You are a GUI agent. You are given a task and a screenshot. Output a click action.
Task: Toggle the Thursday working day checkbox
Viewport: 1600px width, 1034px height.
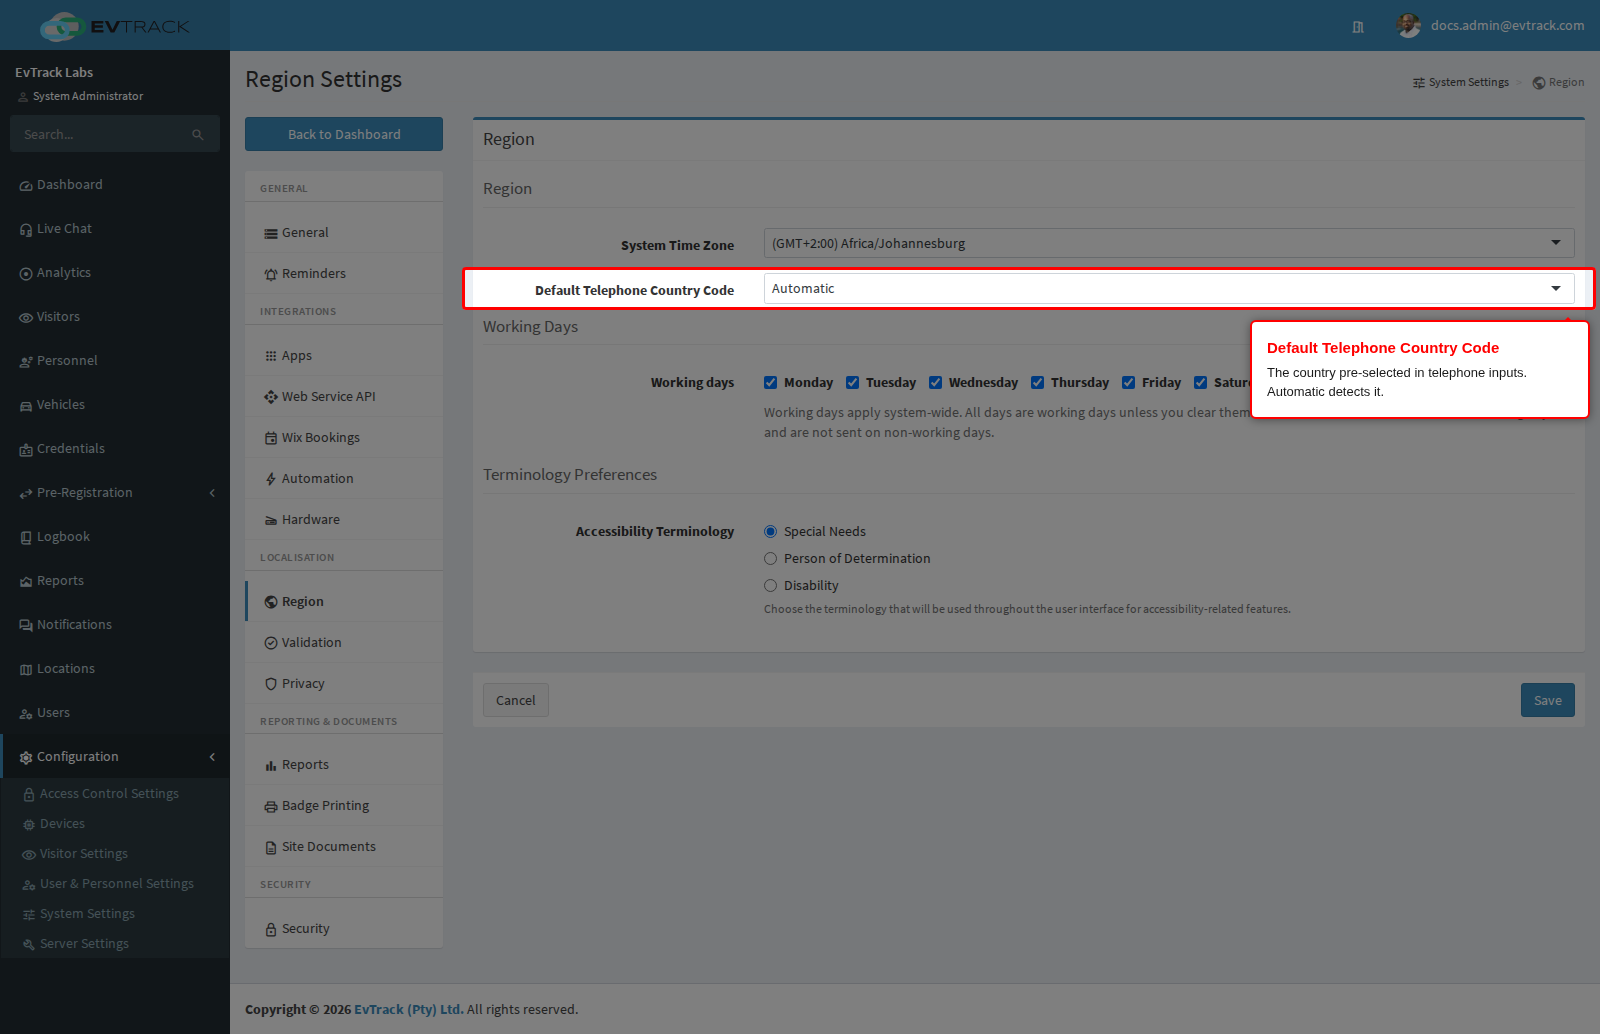(x=1038, y=383)
